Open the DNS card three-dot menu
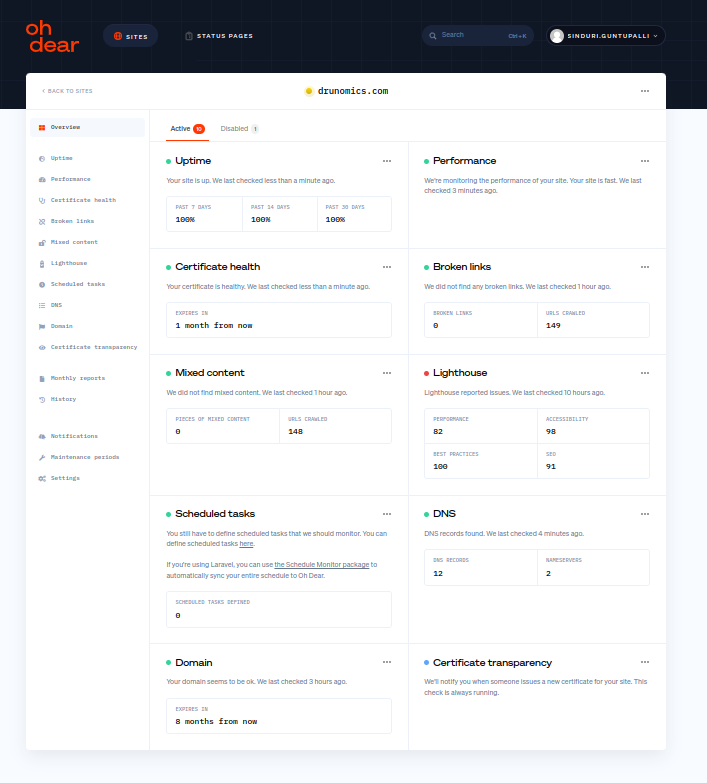This screenshot has height=783, width=707. pyautogui.click(x=644, y=514)
